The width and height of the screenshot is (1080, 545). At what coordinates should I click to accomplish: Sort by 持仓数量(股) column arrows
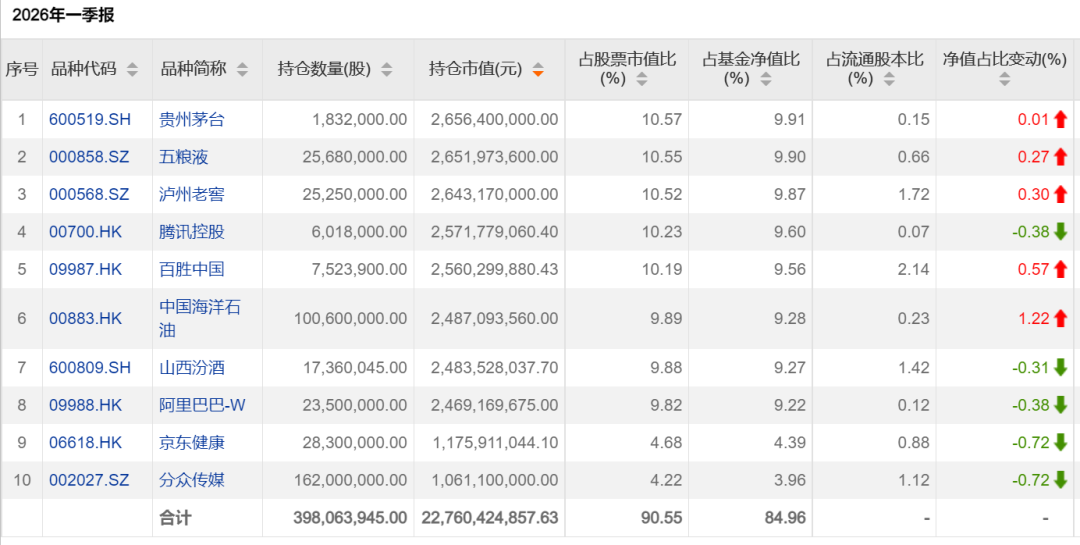(387, 70)
